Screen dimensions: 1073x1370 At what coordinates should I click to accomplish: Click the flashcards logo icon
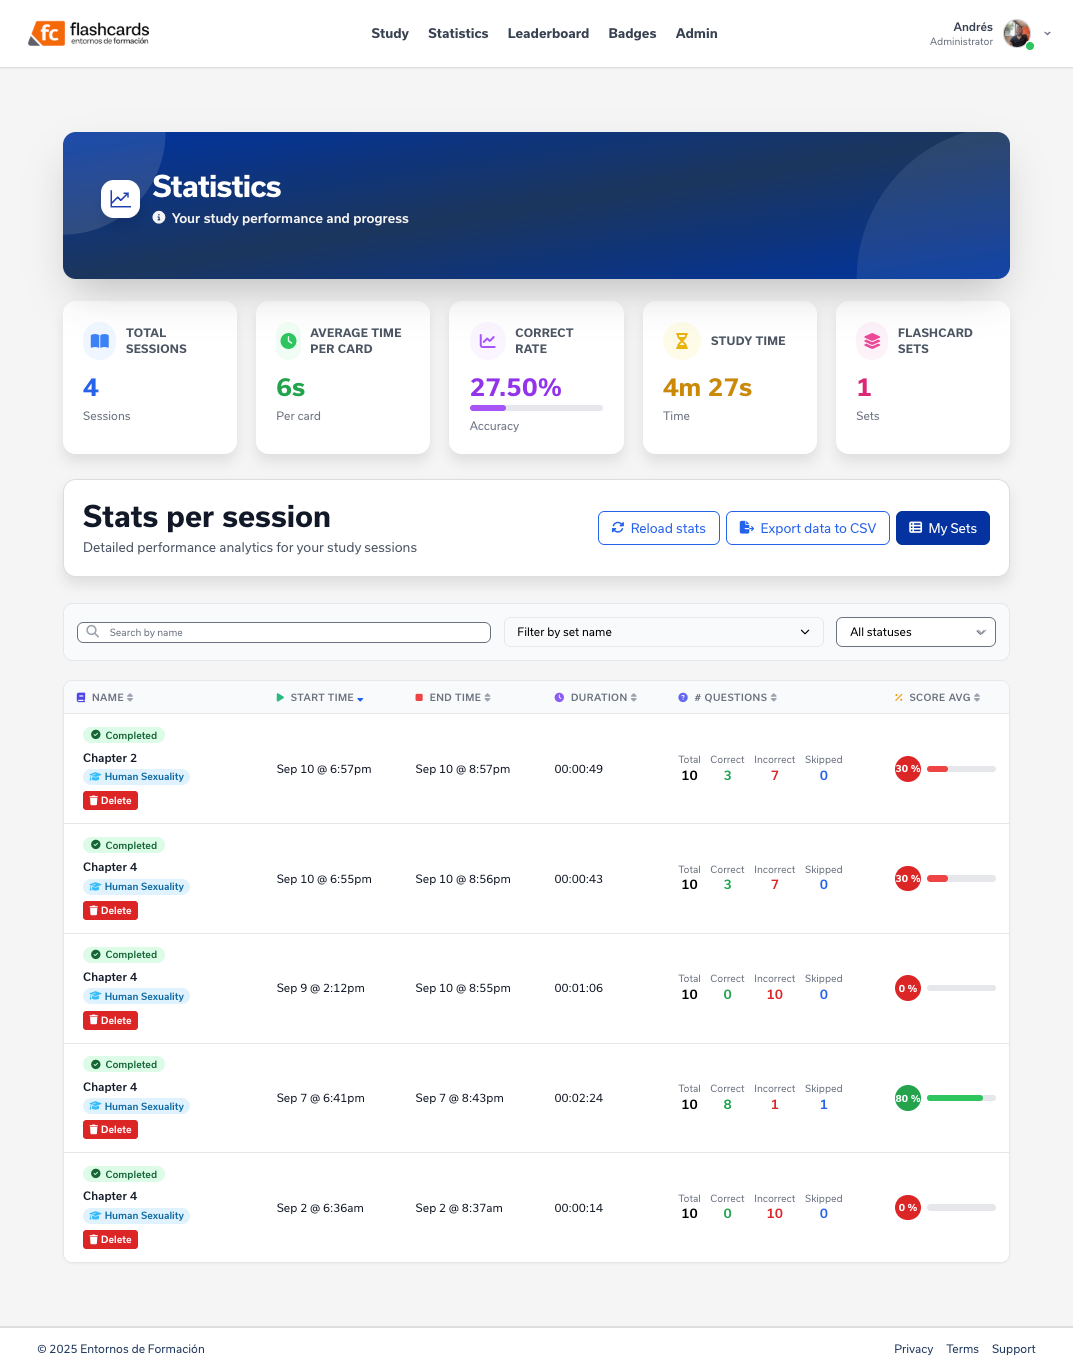pos(46,34)
